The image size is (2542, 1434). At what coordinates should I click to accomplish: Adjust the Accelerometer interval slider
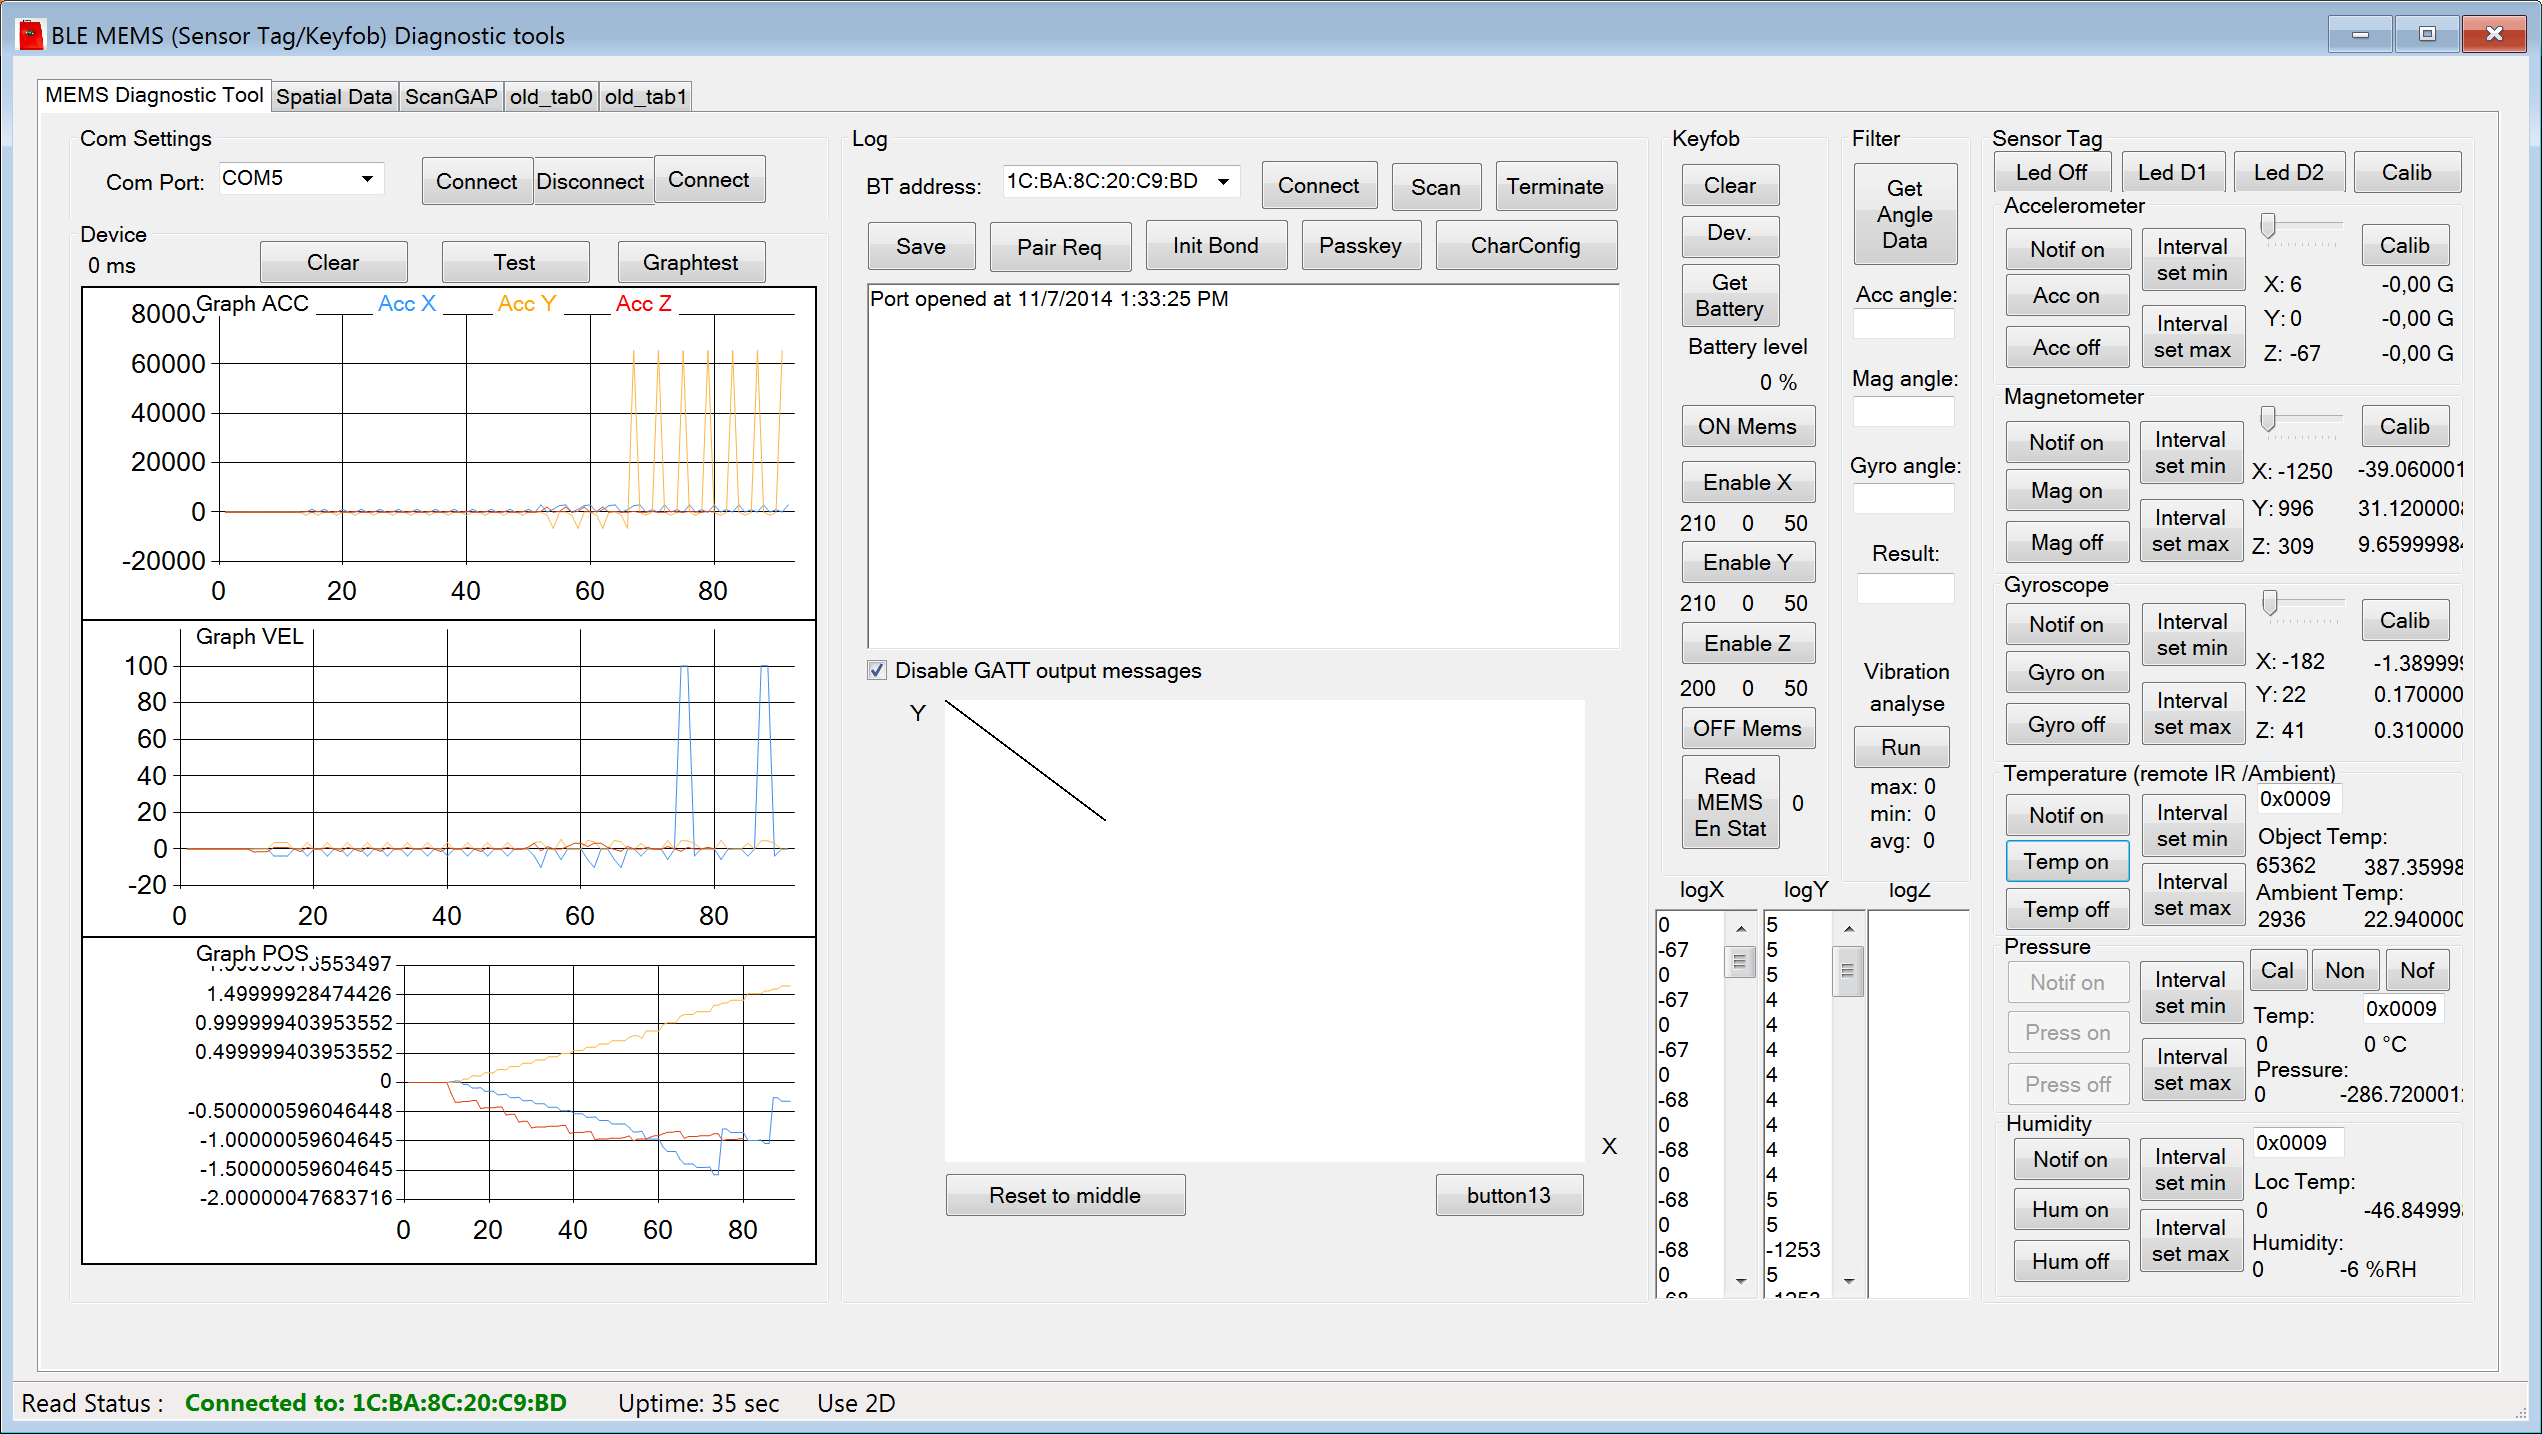click(2269, 227)
